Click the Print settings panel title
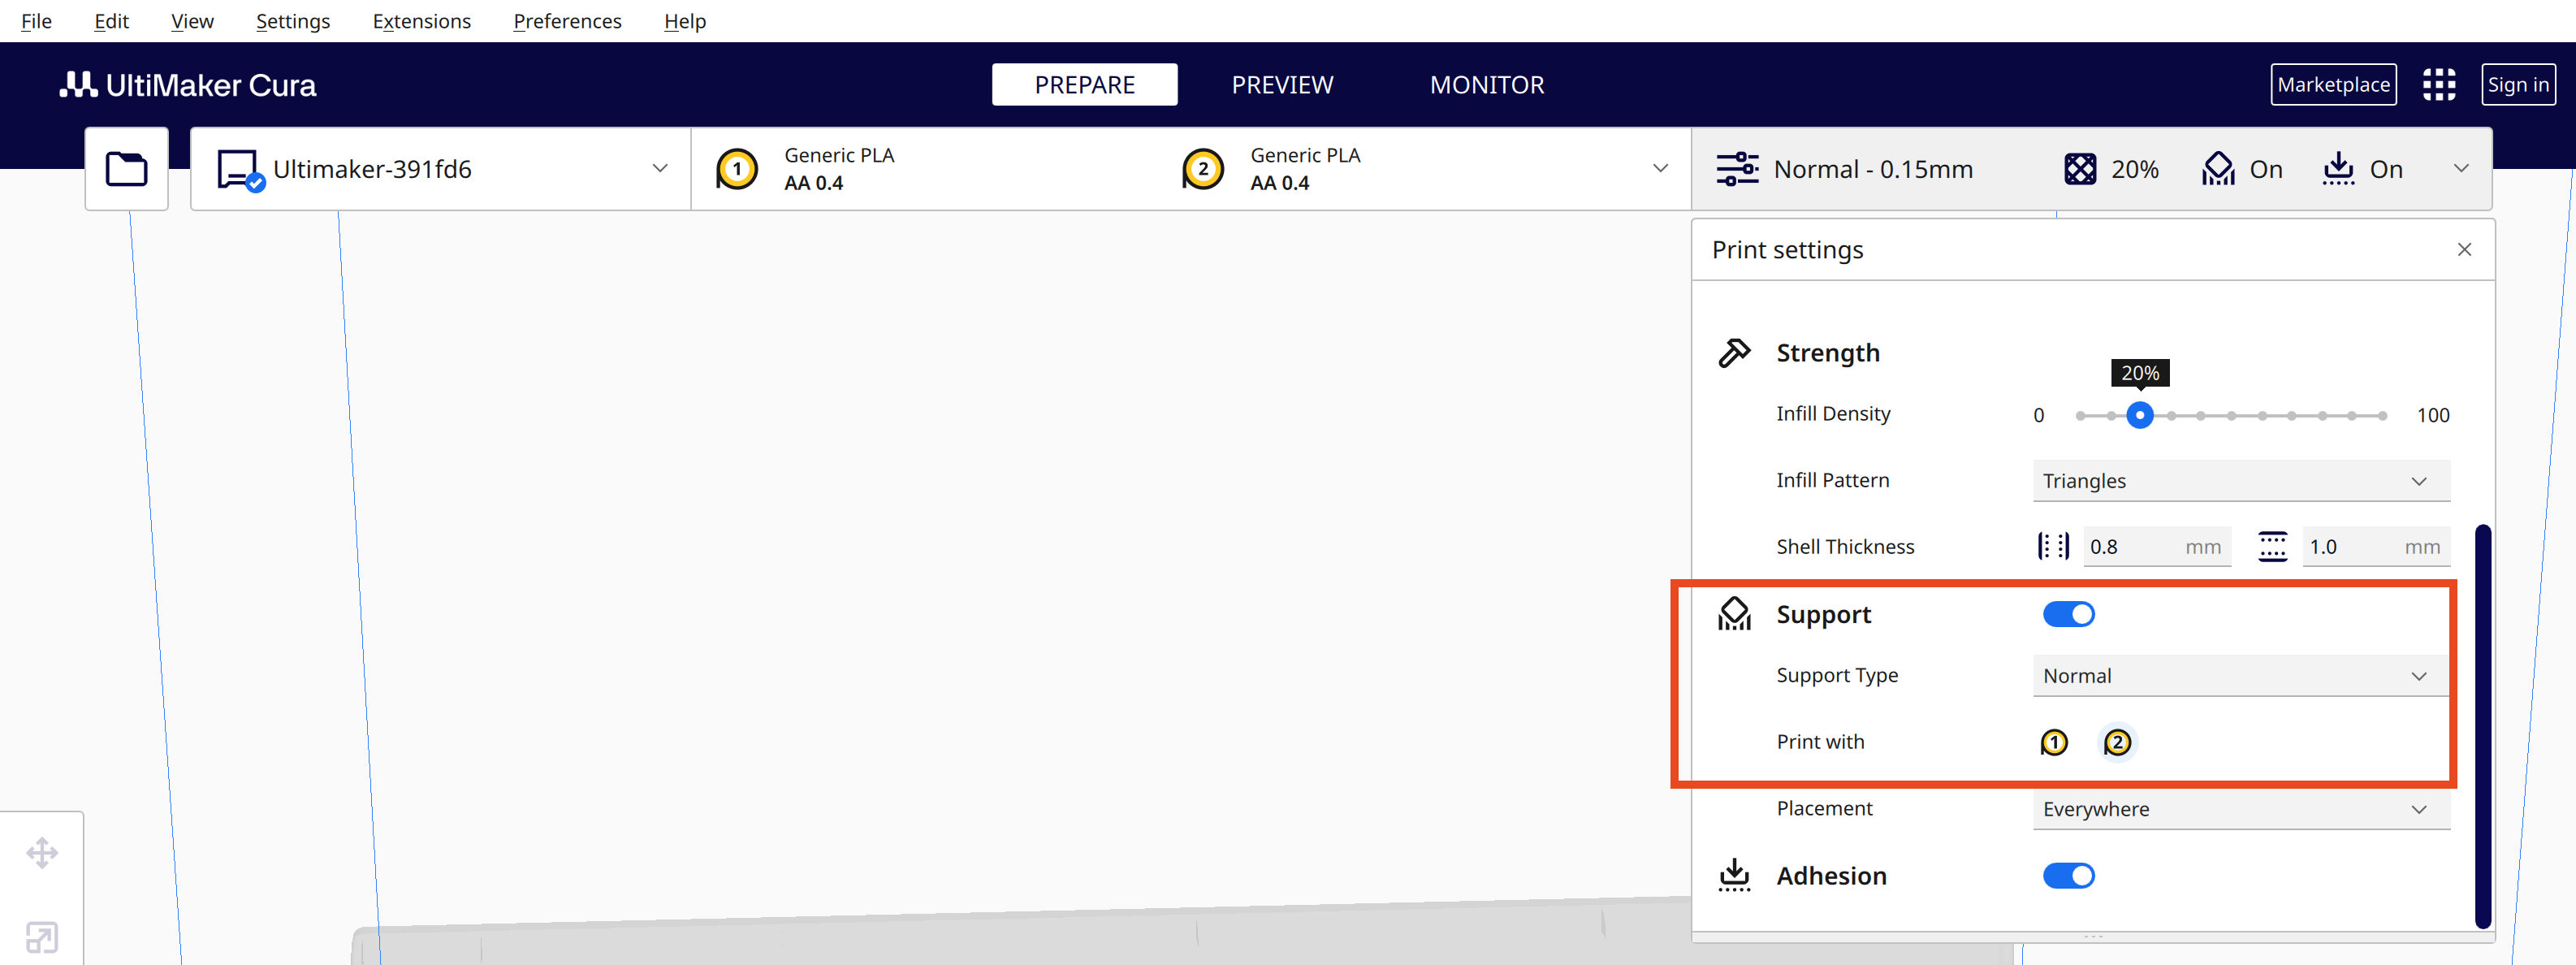This screenshot has height=965, width=2576. coord(1787,250)
